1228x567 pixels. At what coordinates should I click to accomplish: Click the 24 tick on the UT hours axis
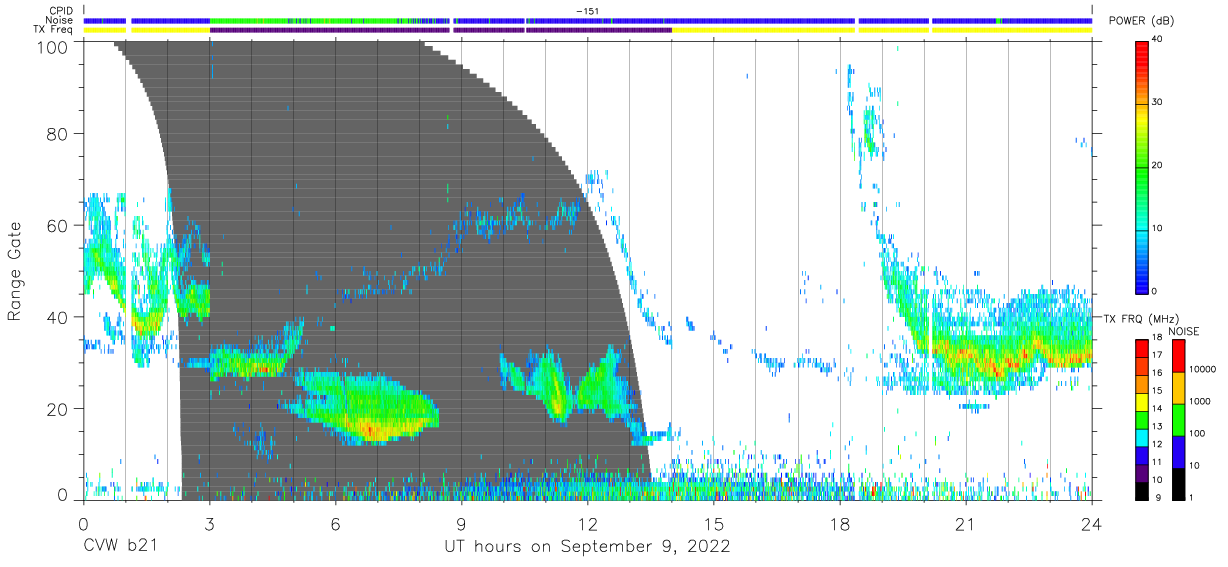pos(1092,523)
